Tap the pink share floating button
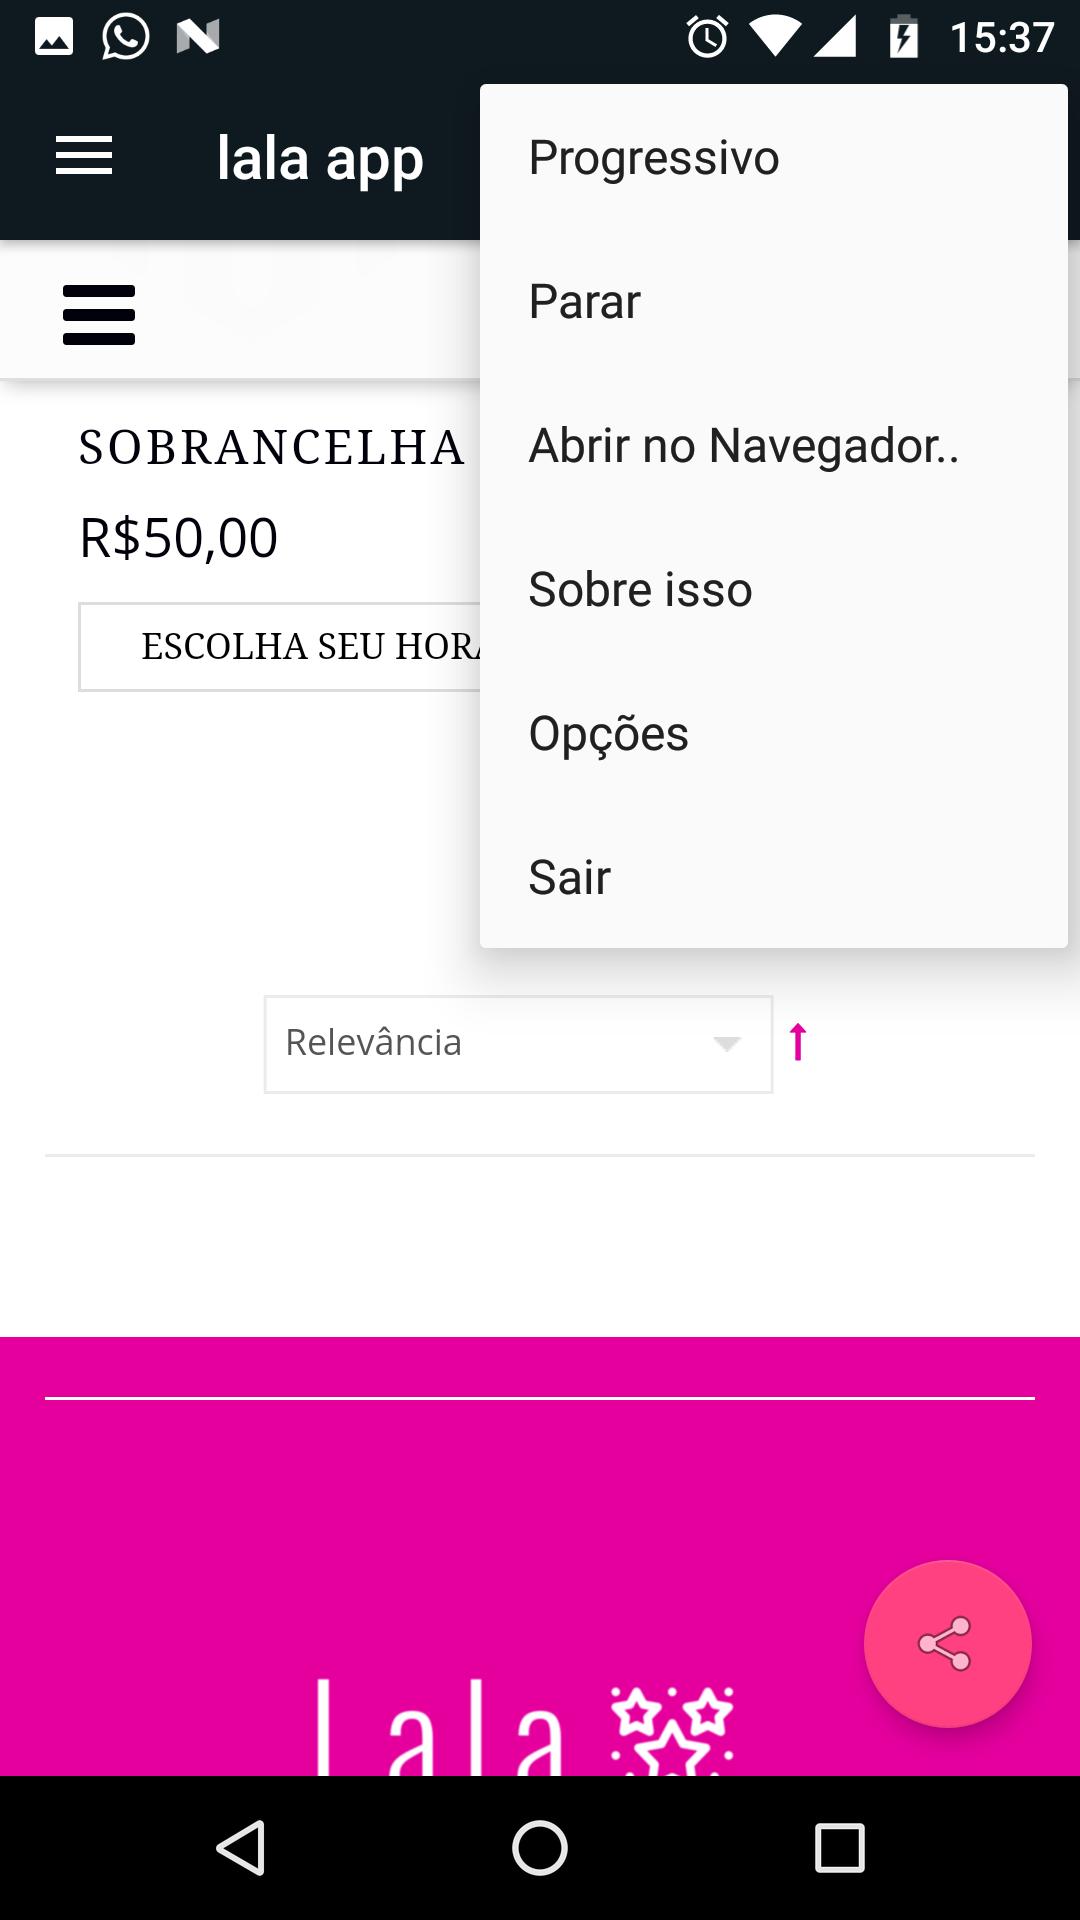 click(x=947, y=1643)
